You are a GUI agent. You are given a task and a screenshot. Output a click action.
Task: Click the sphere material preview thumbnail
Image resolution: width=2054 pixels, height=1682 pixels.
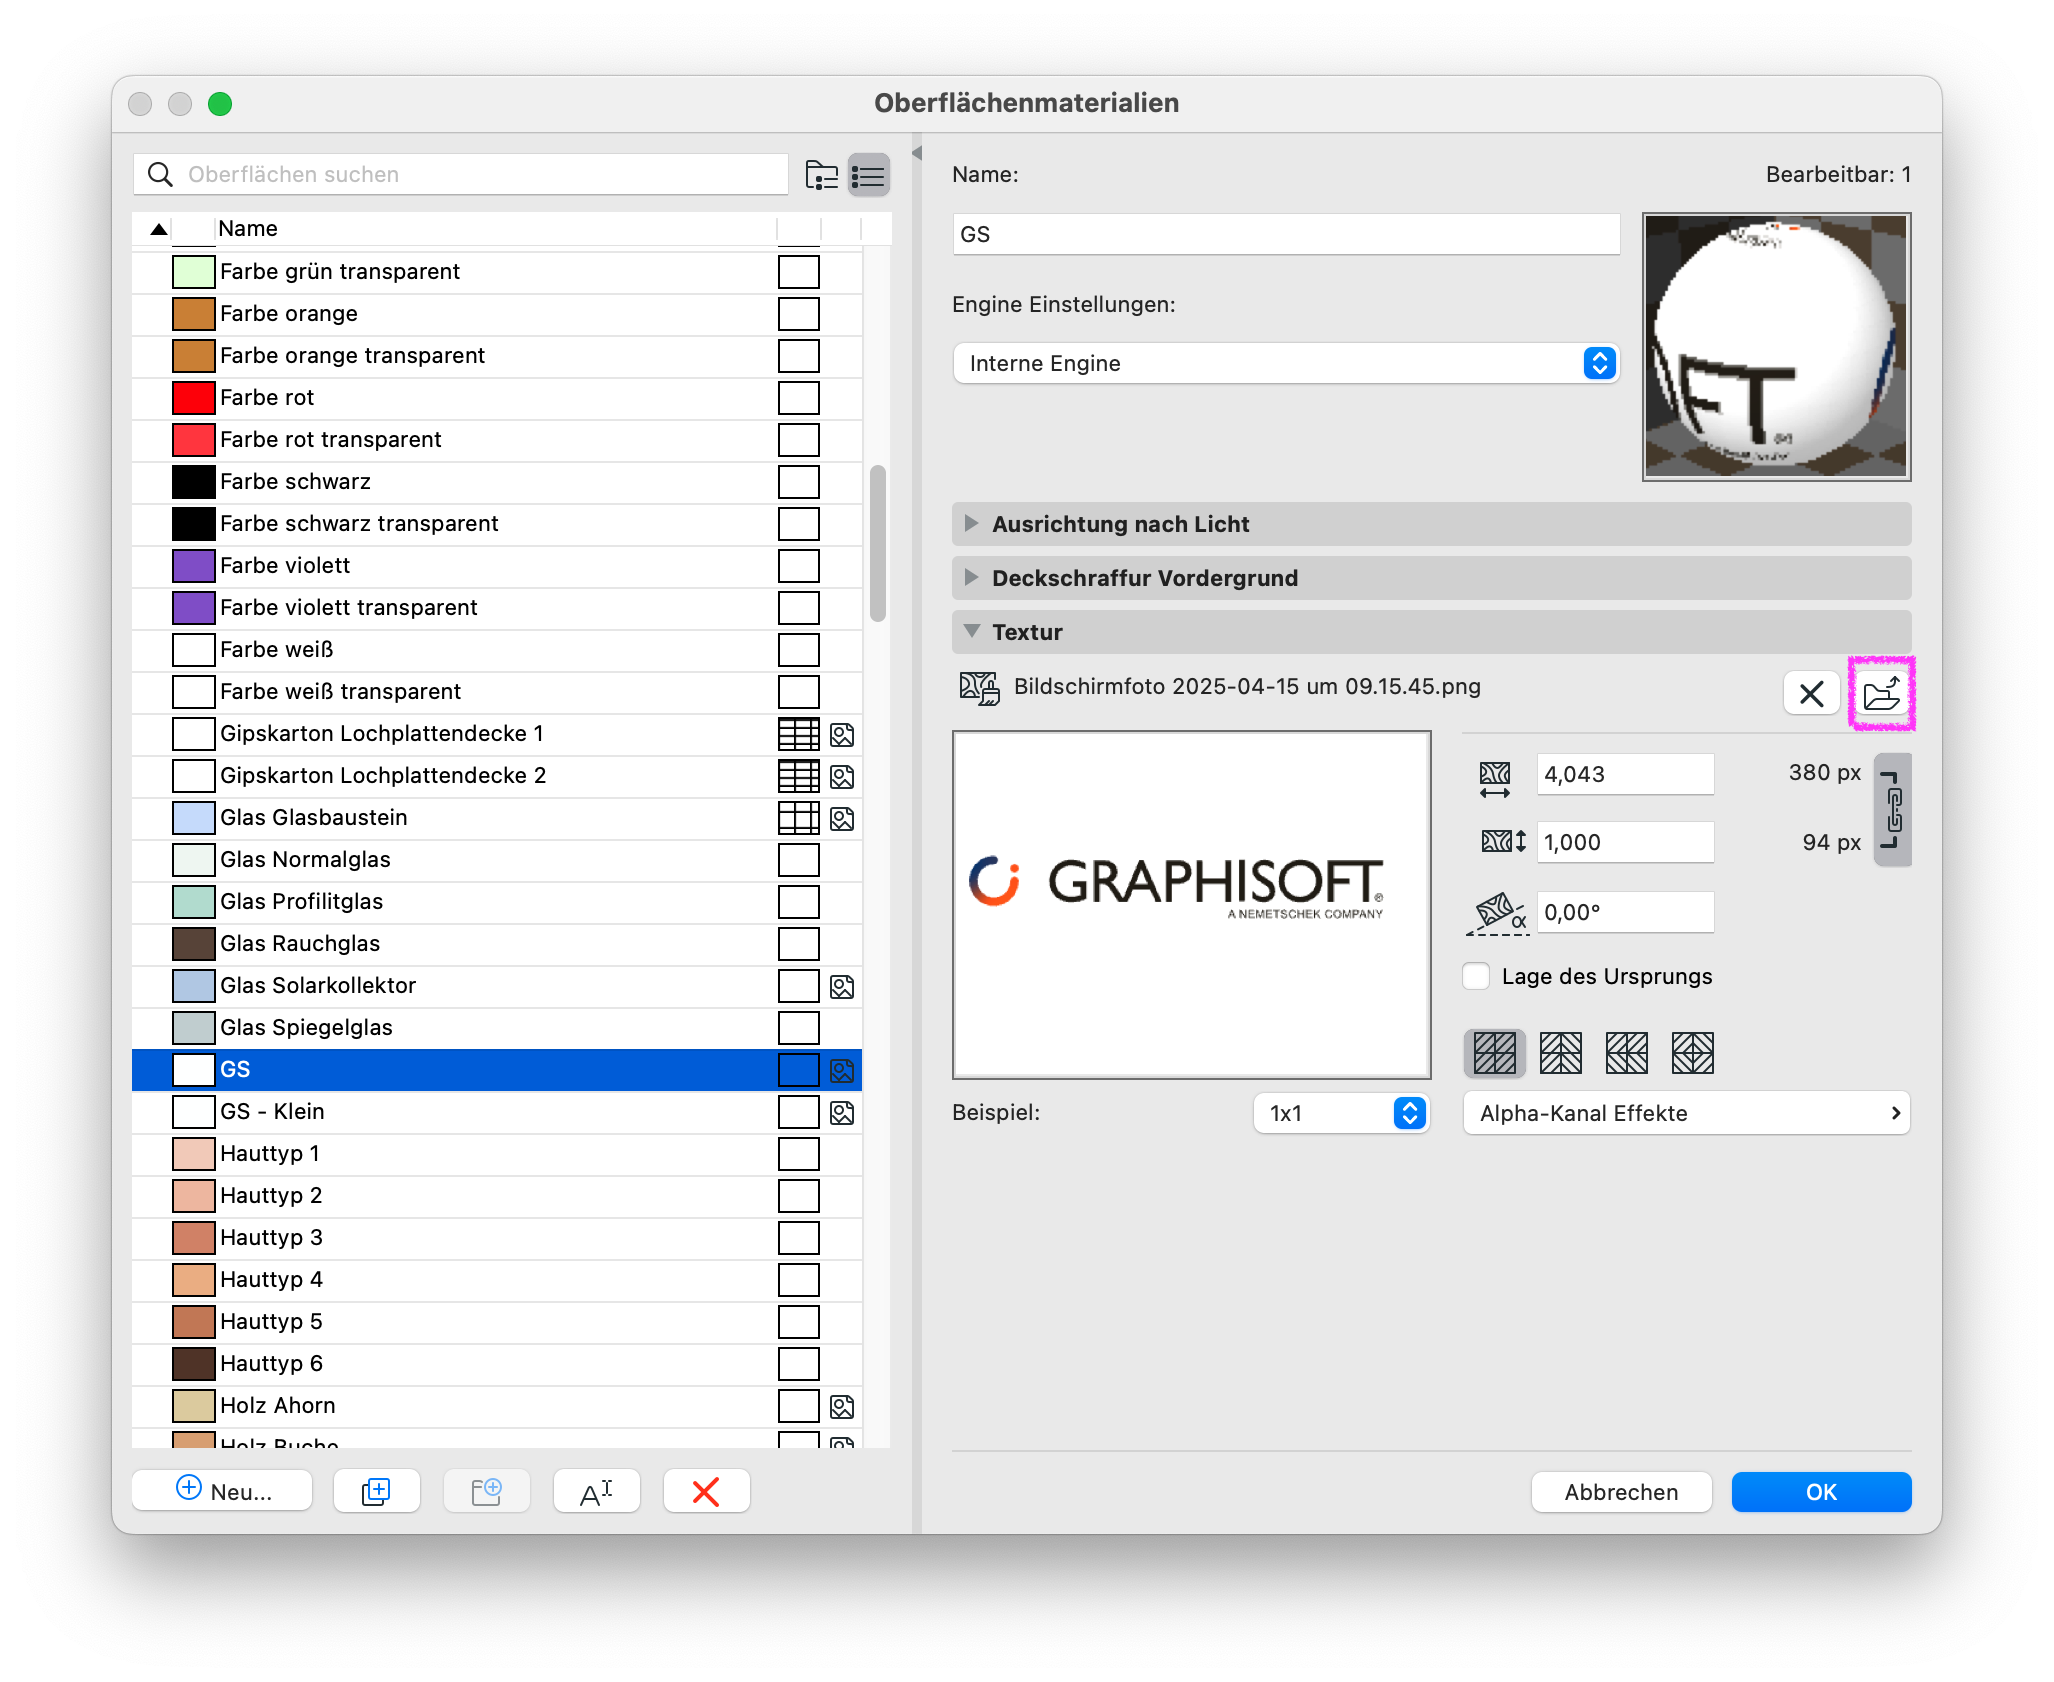tap(1776, 346)
